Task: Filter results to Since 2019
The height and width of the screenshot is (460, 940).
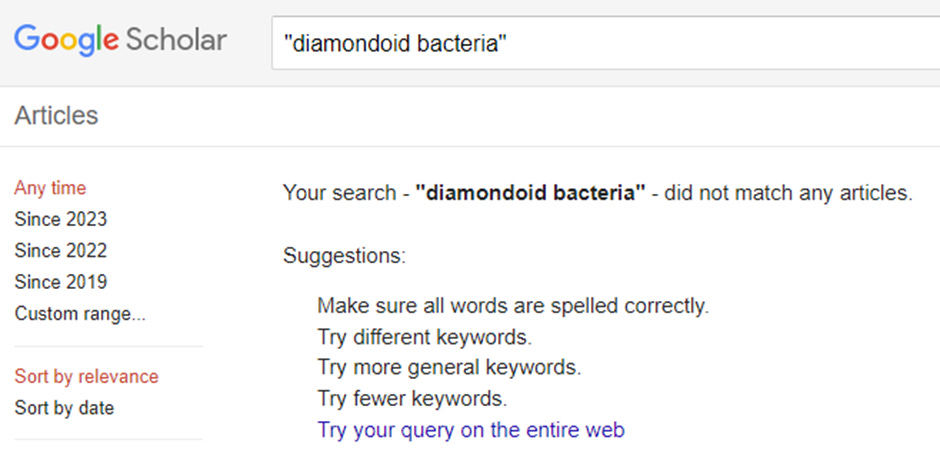Action: pyautogui.click(x=60, y=282)
